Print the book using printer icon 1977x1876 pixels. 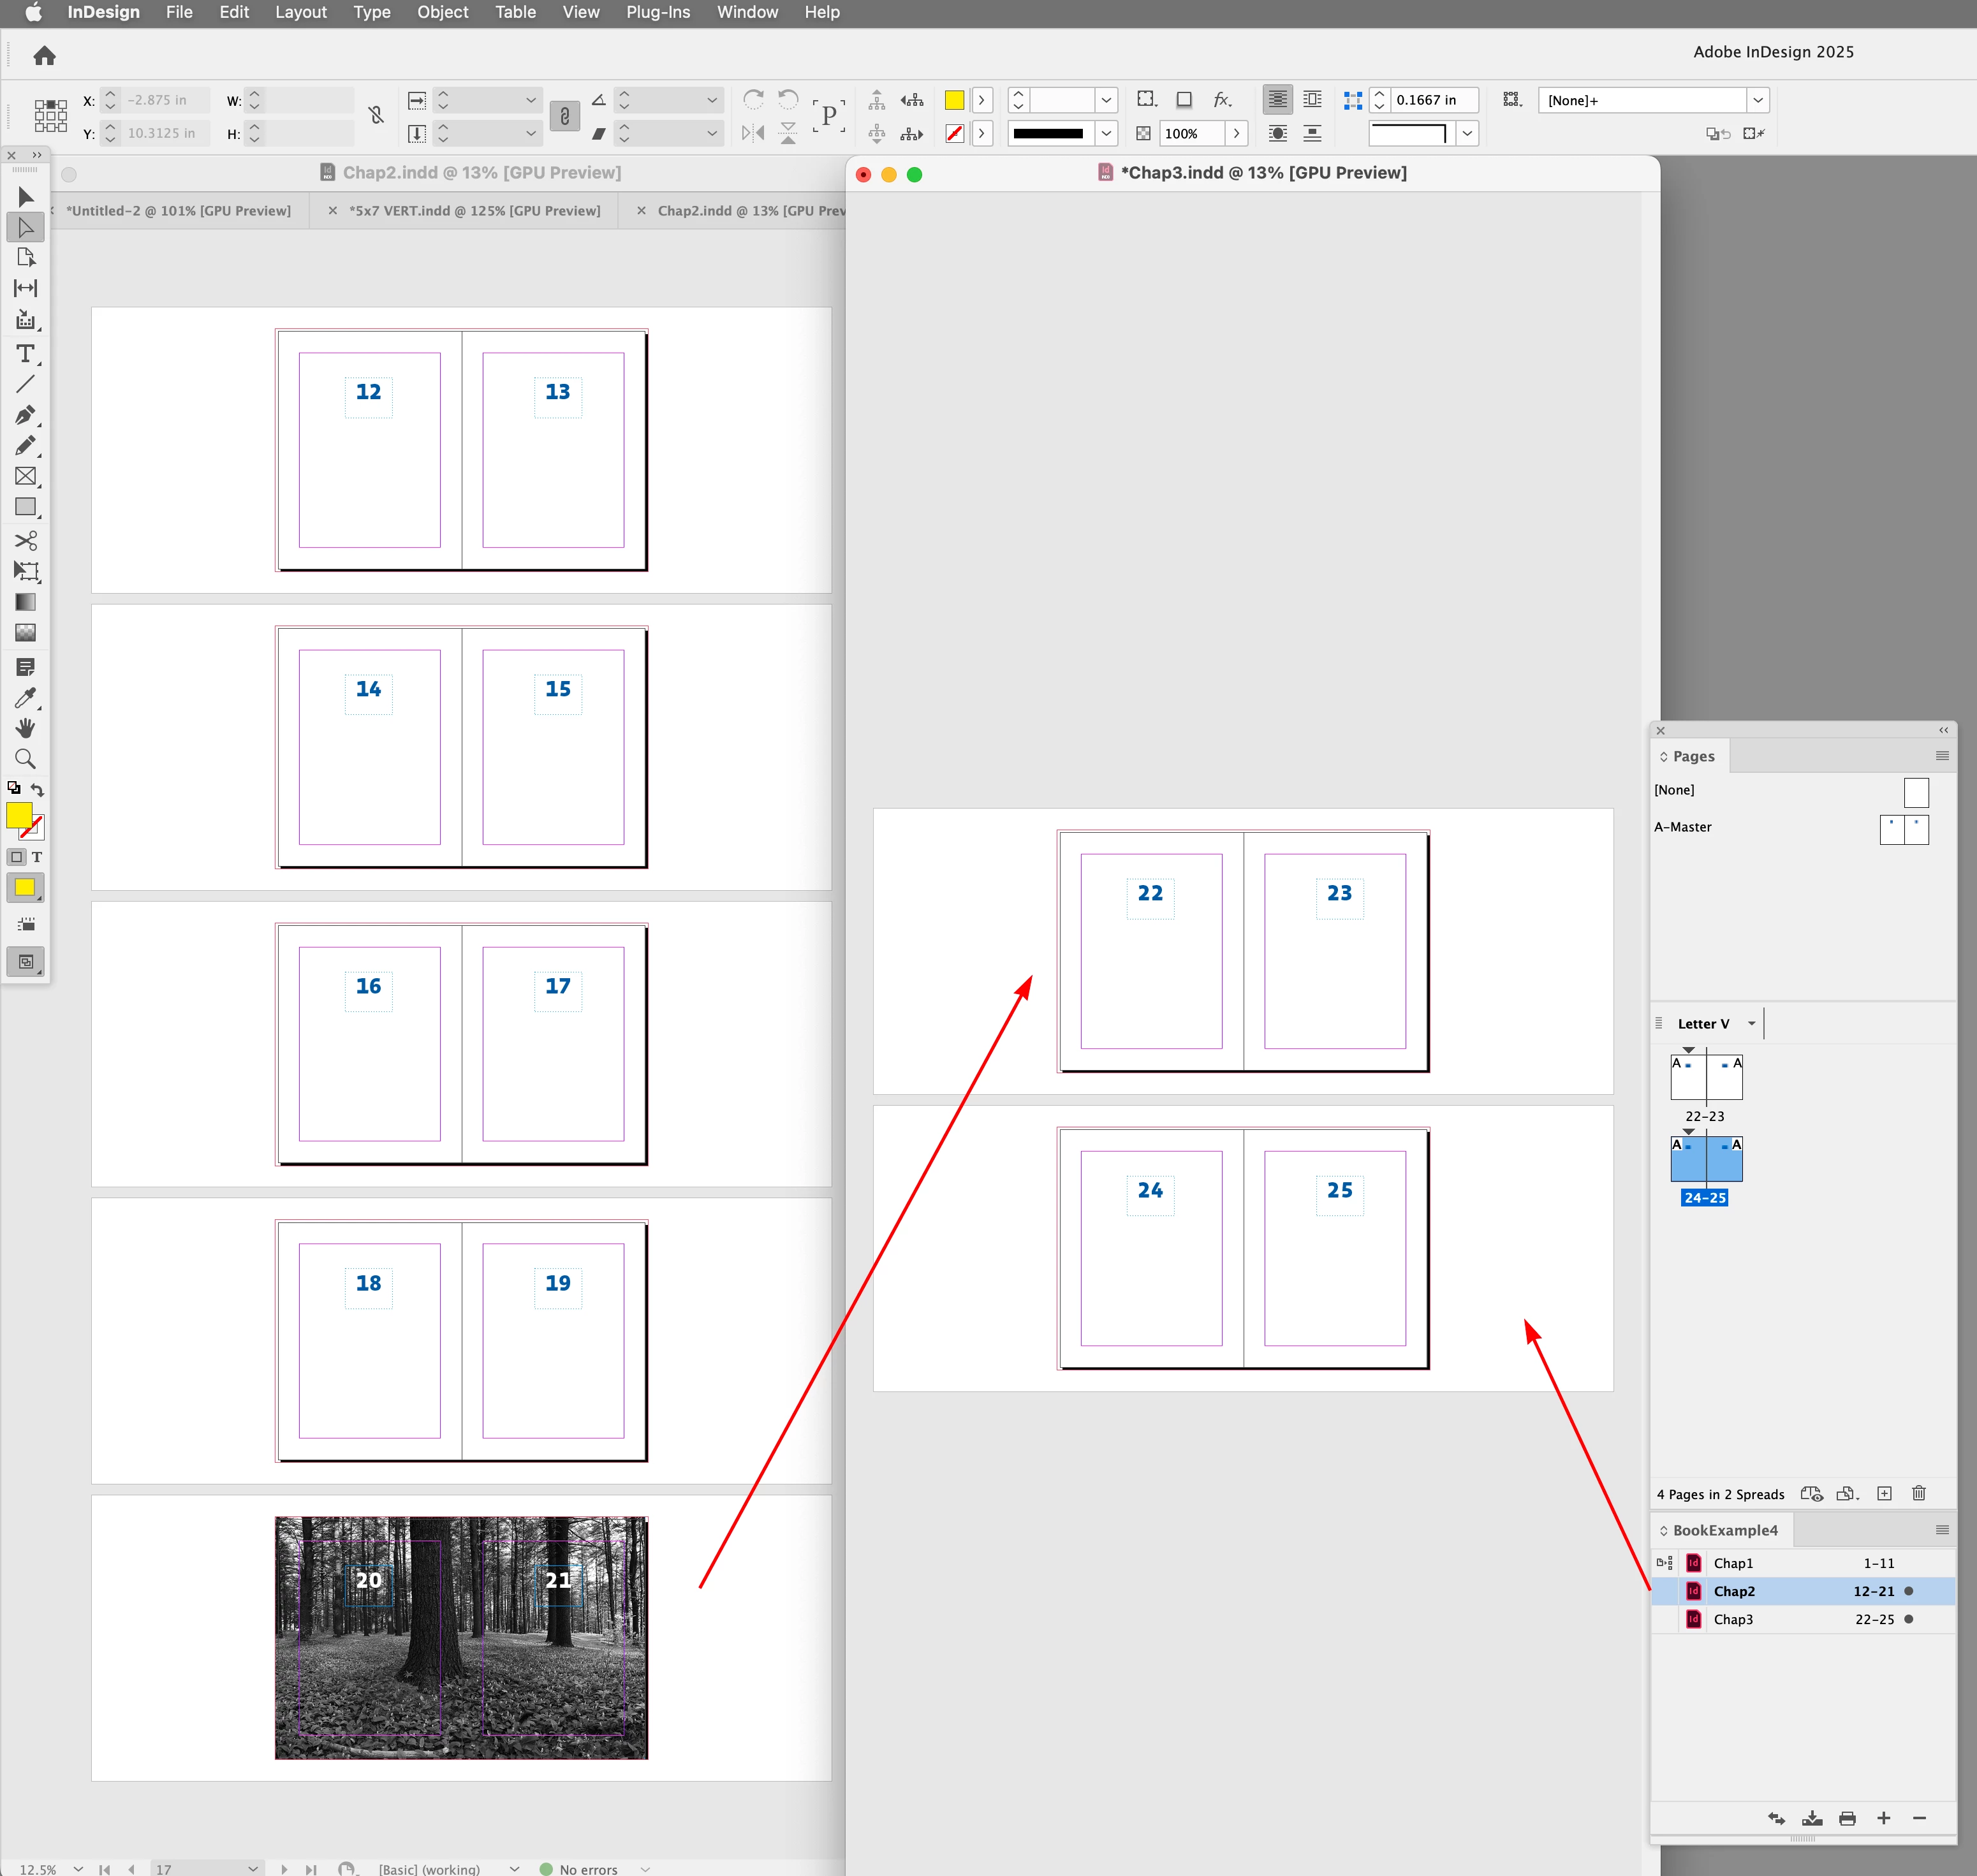[x=1847, y=1818]
